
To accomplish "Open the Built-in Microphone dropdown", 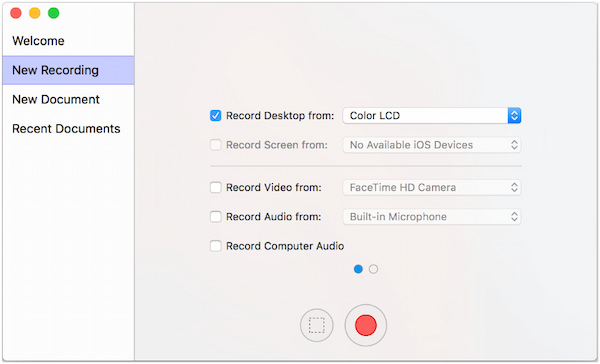I will (432, 216).
